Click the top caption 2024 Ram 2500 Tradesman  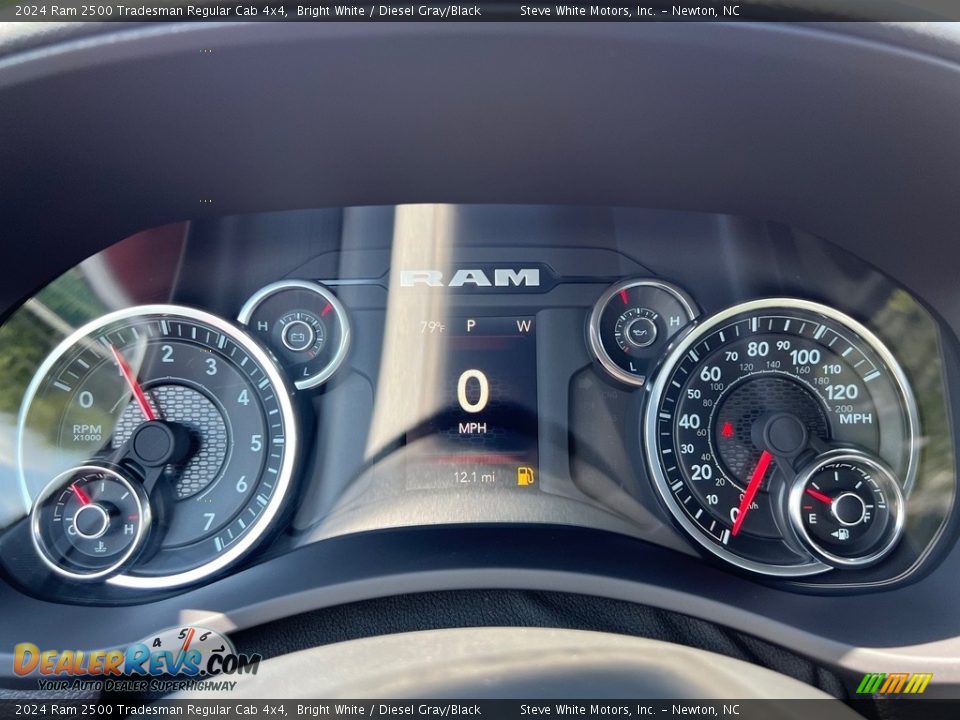(x=152, y=10)
